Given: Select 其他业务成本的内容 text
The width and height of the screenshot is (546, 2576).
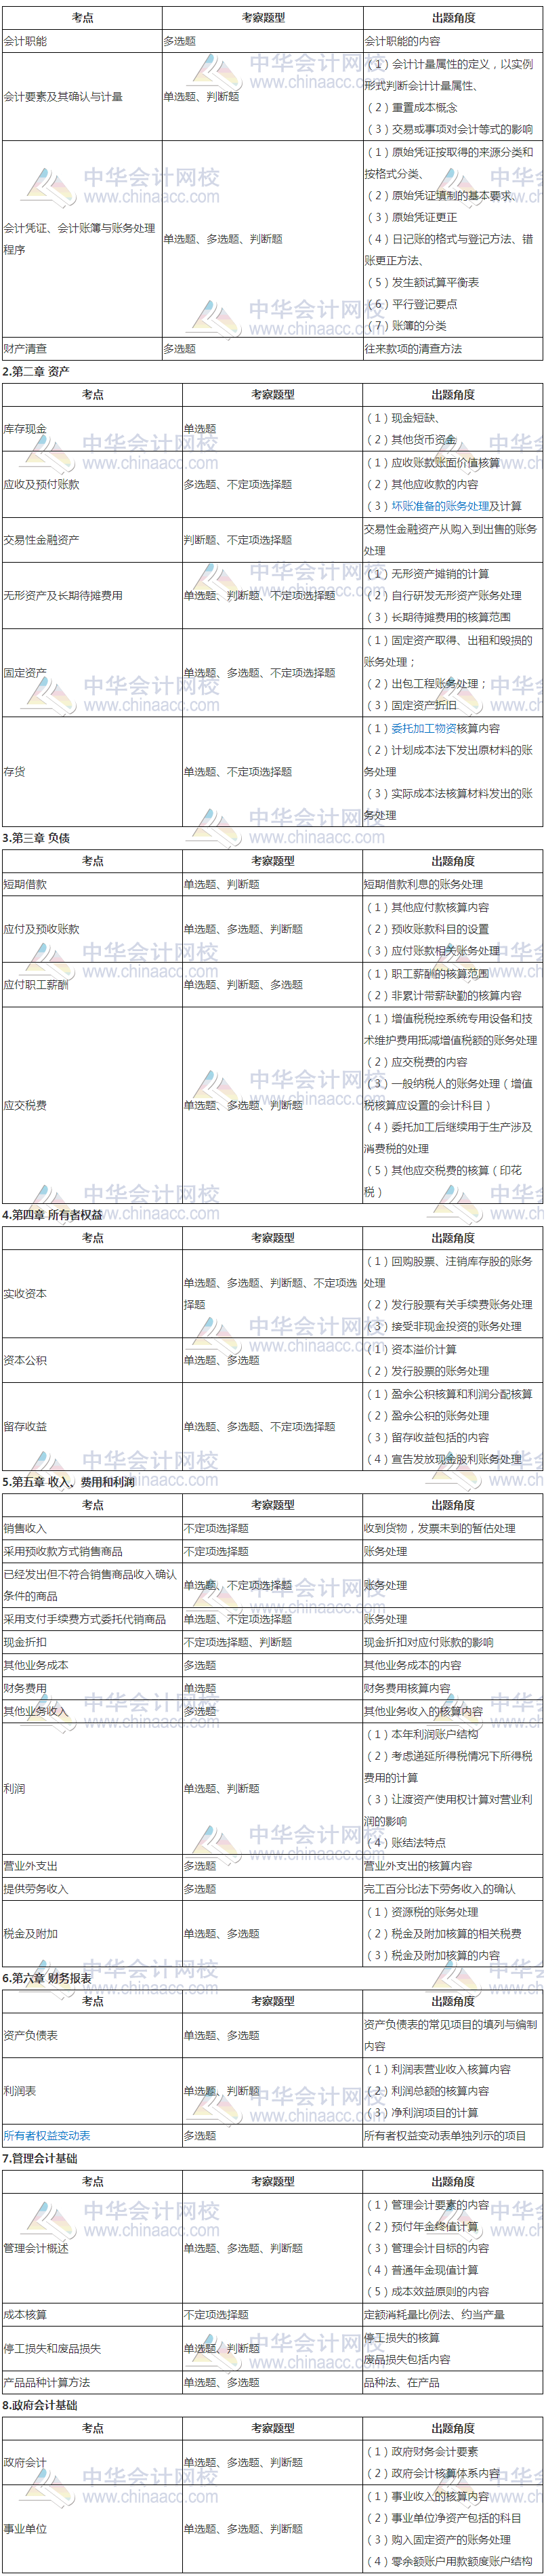Looking at the screenshot, I should (413, 1665).
